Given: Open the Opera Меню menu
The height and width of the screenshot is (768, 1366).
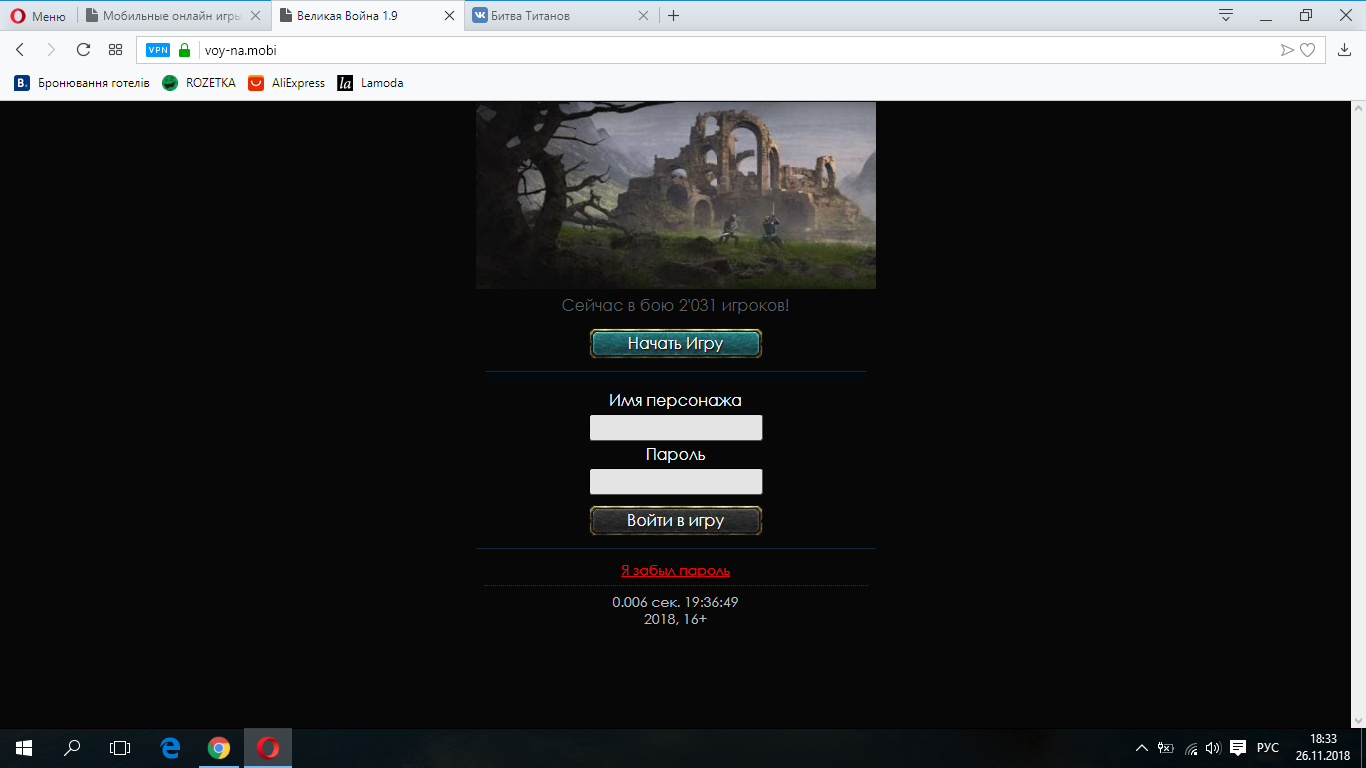Looking at the screenshot, I should coord(38,16).
